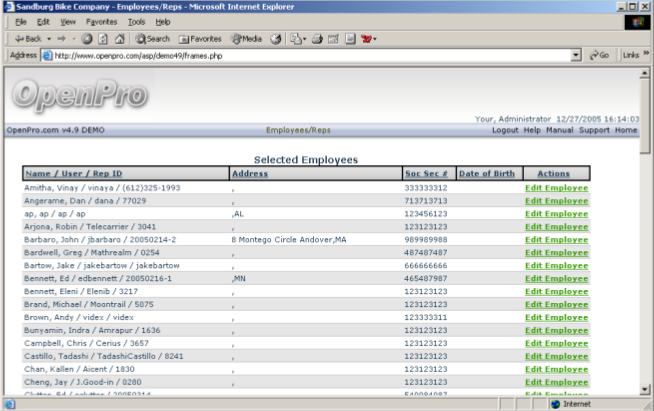Expand the Back button history arrow
Screen dimensions: 654x411
(x=49, y=39)
